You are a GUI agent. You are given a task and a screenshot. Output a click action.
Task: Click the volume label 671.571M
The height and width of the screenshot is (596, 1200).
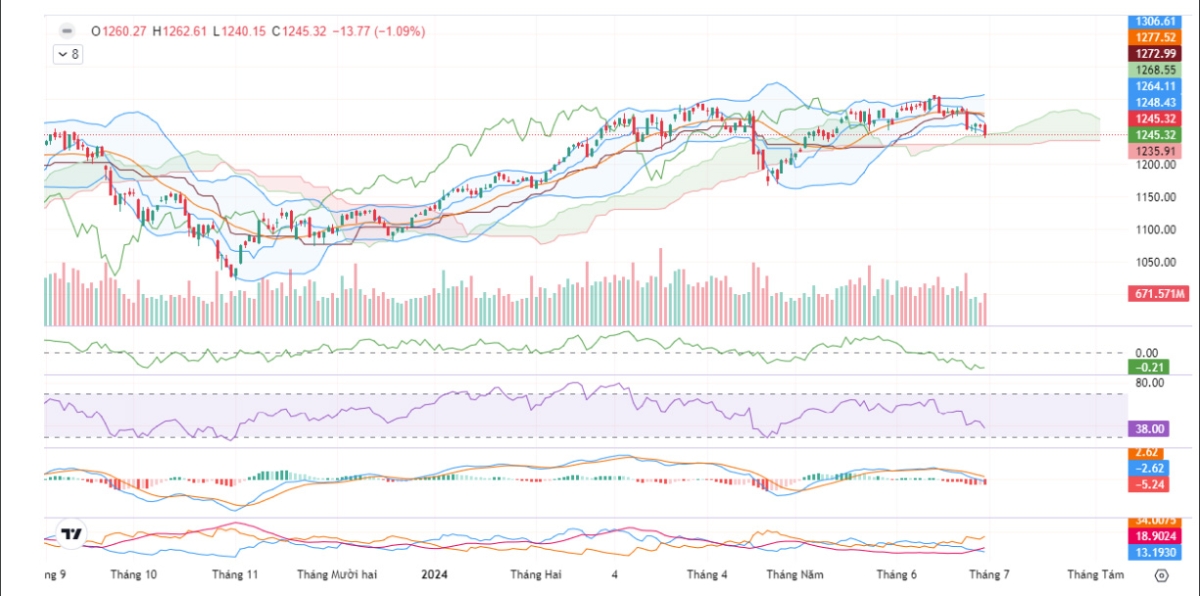[1158, 294]
